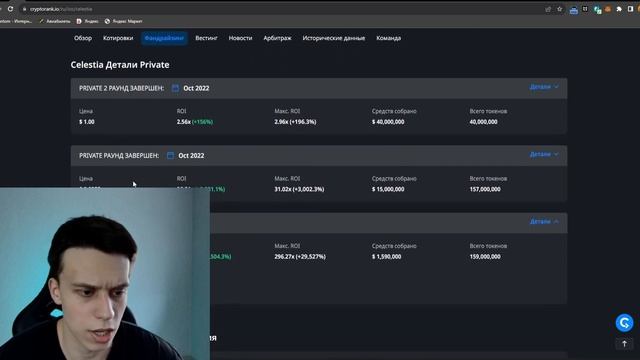Screen dimensions: 640x360
Task: Click the $ 15,000,000 funds raised value
Action: 388,189
